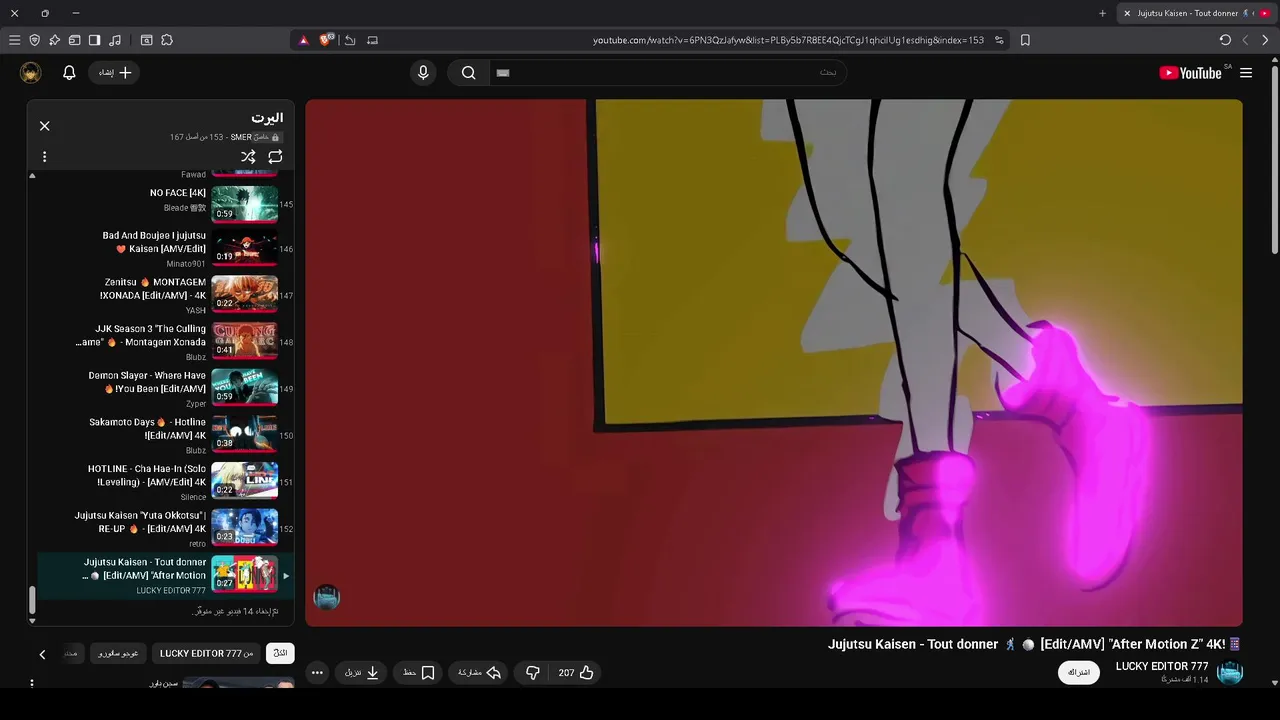1280x720 pixels.
Task: Play Sakamoto Days - Hotline video
Action: coord(165,435)
